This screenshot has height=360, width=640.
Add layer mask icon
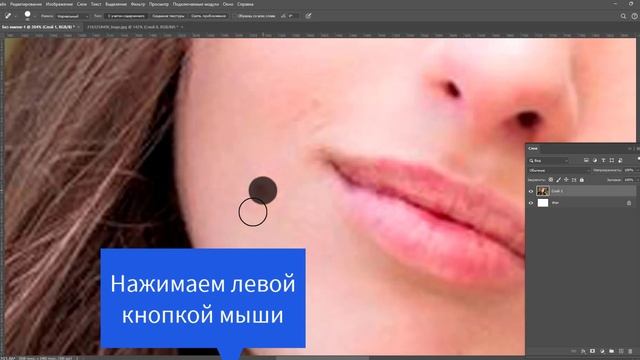tap(592, 351)
